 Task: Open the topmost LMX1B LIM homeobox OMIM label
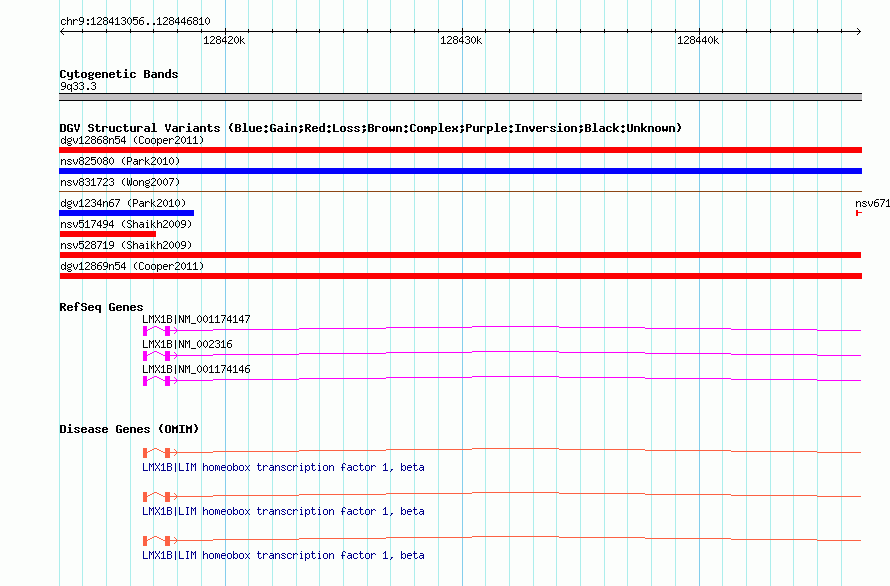point(283,467)
